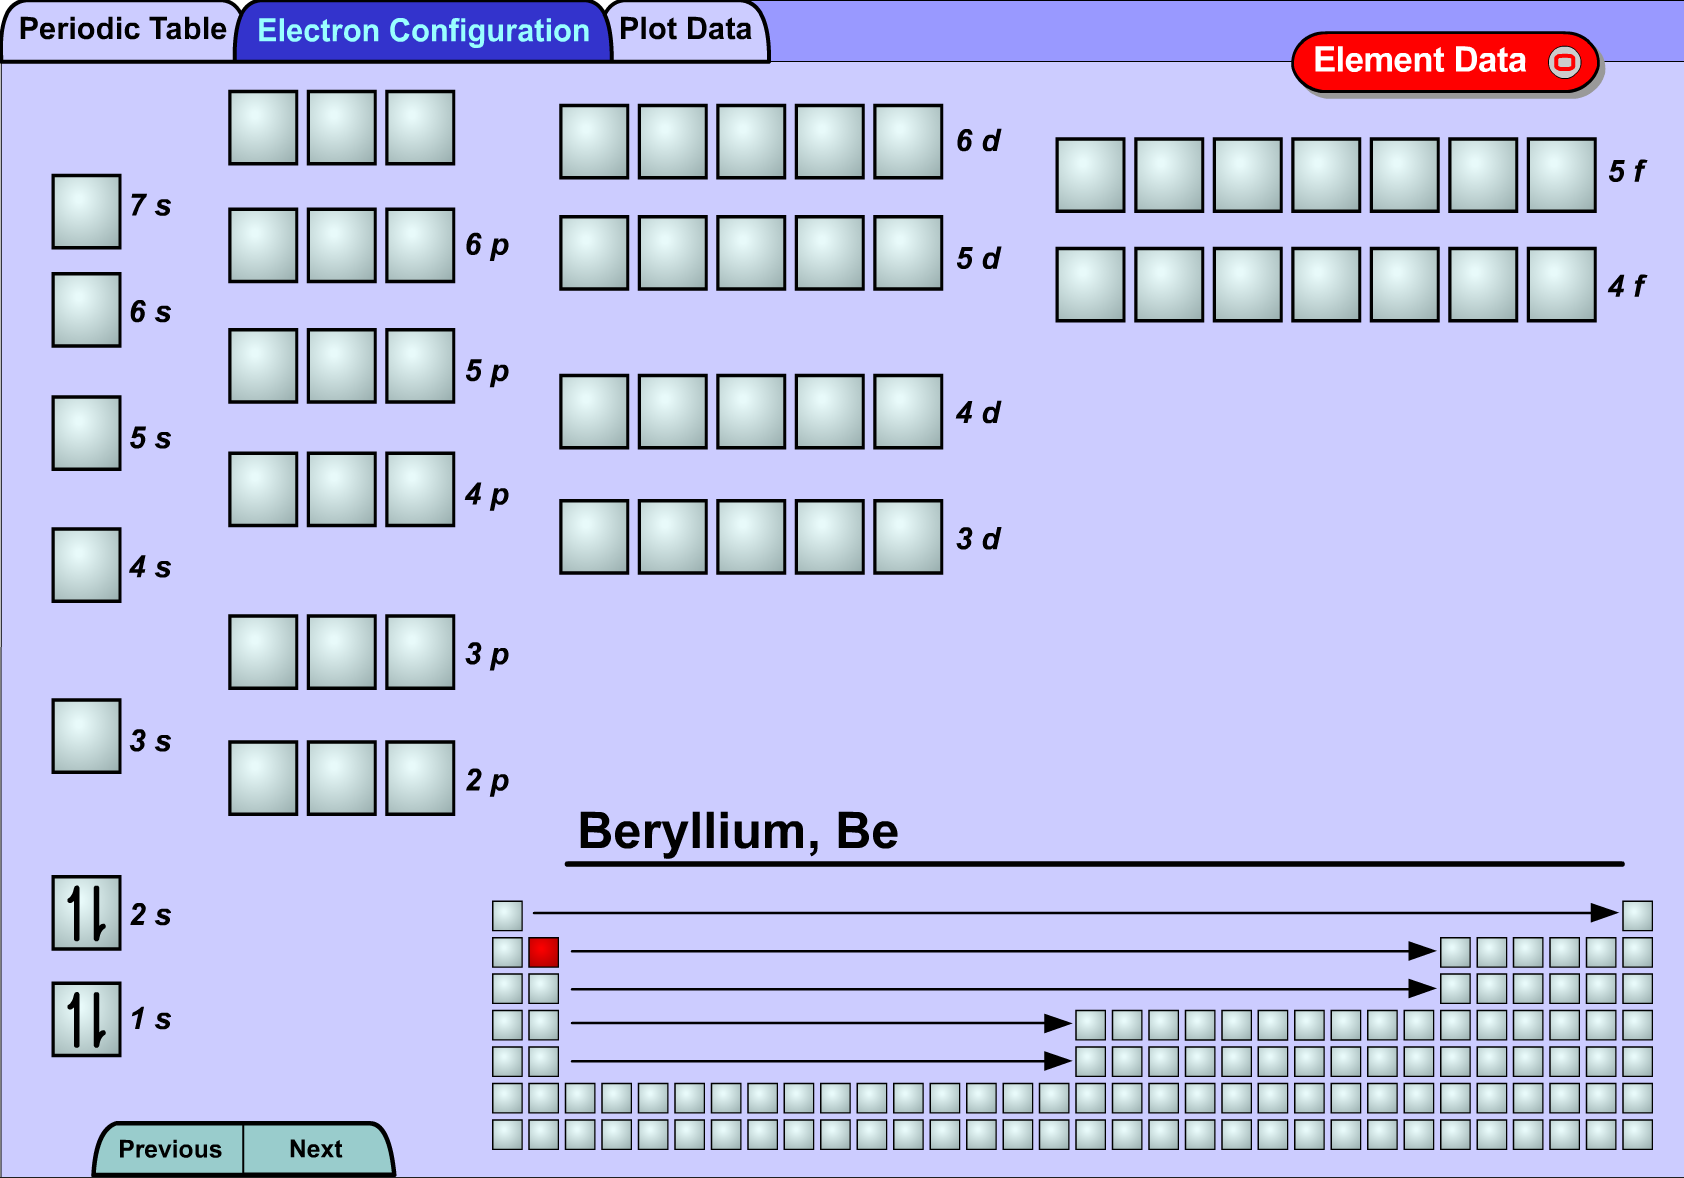Select the 7s orbital box

click(x=86, y=211)
